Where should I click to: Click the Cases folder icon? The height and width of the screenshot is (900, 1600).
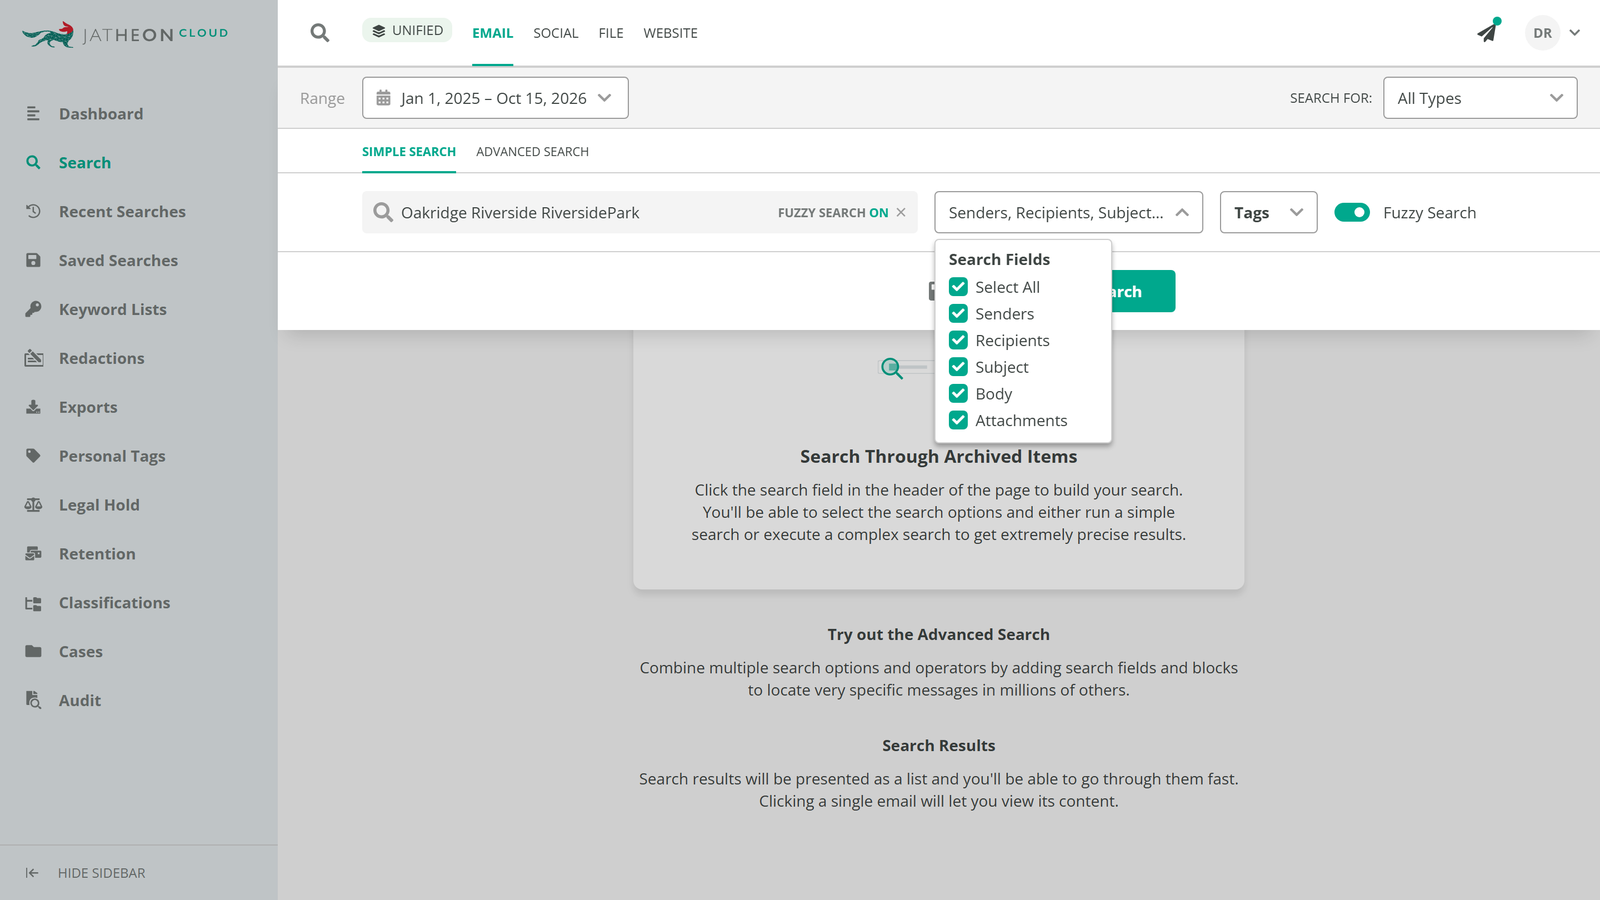pyautogui.click(x=33, y=651)
